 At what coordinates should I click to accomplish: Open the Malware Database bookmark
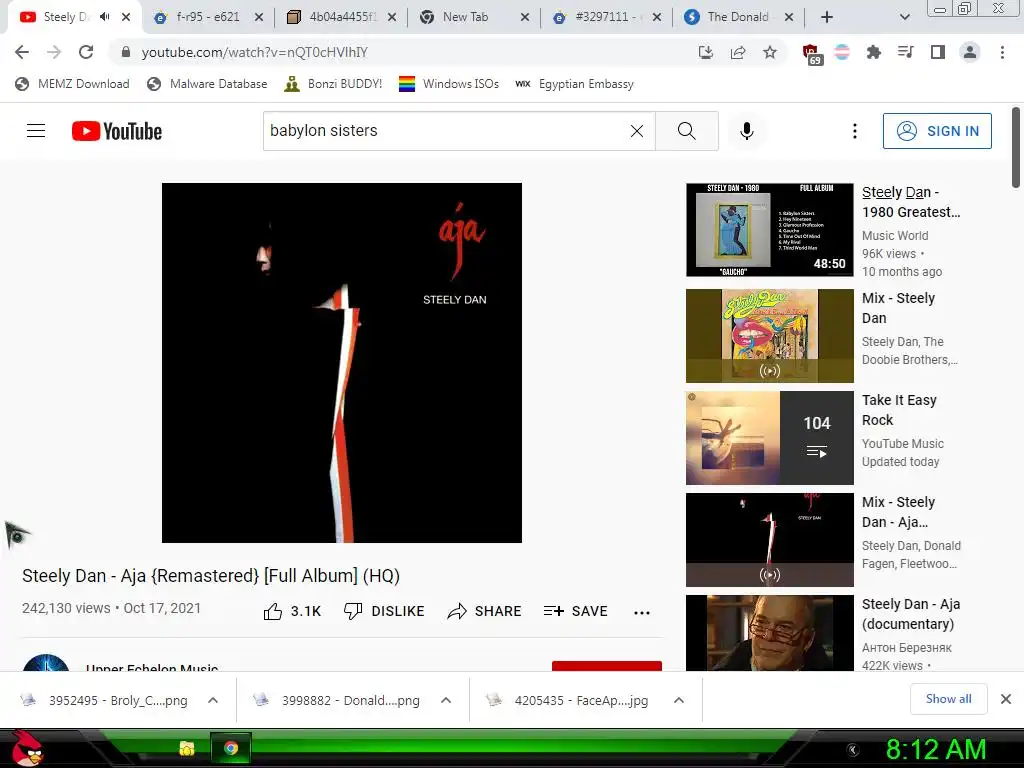click(207, 84)
